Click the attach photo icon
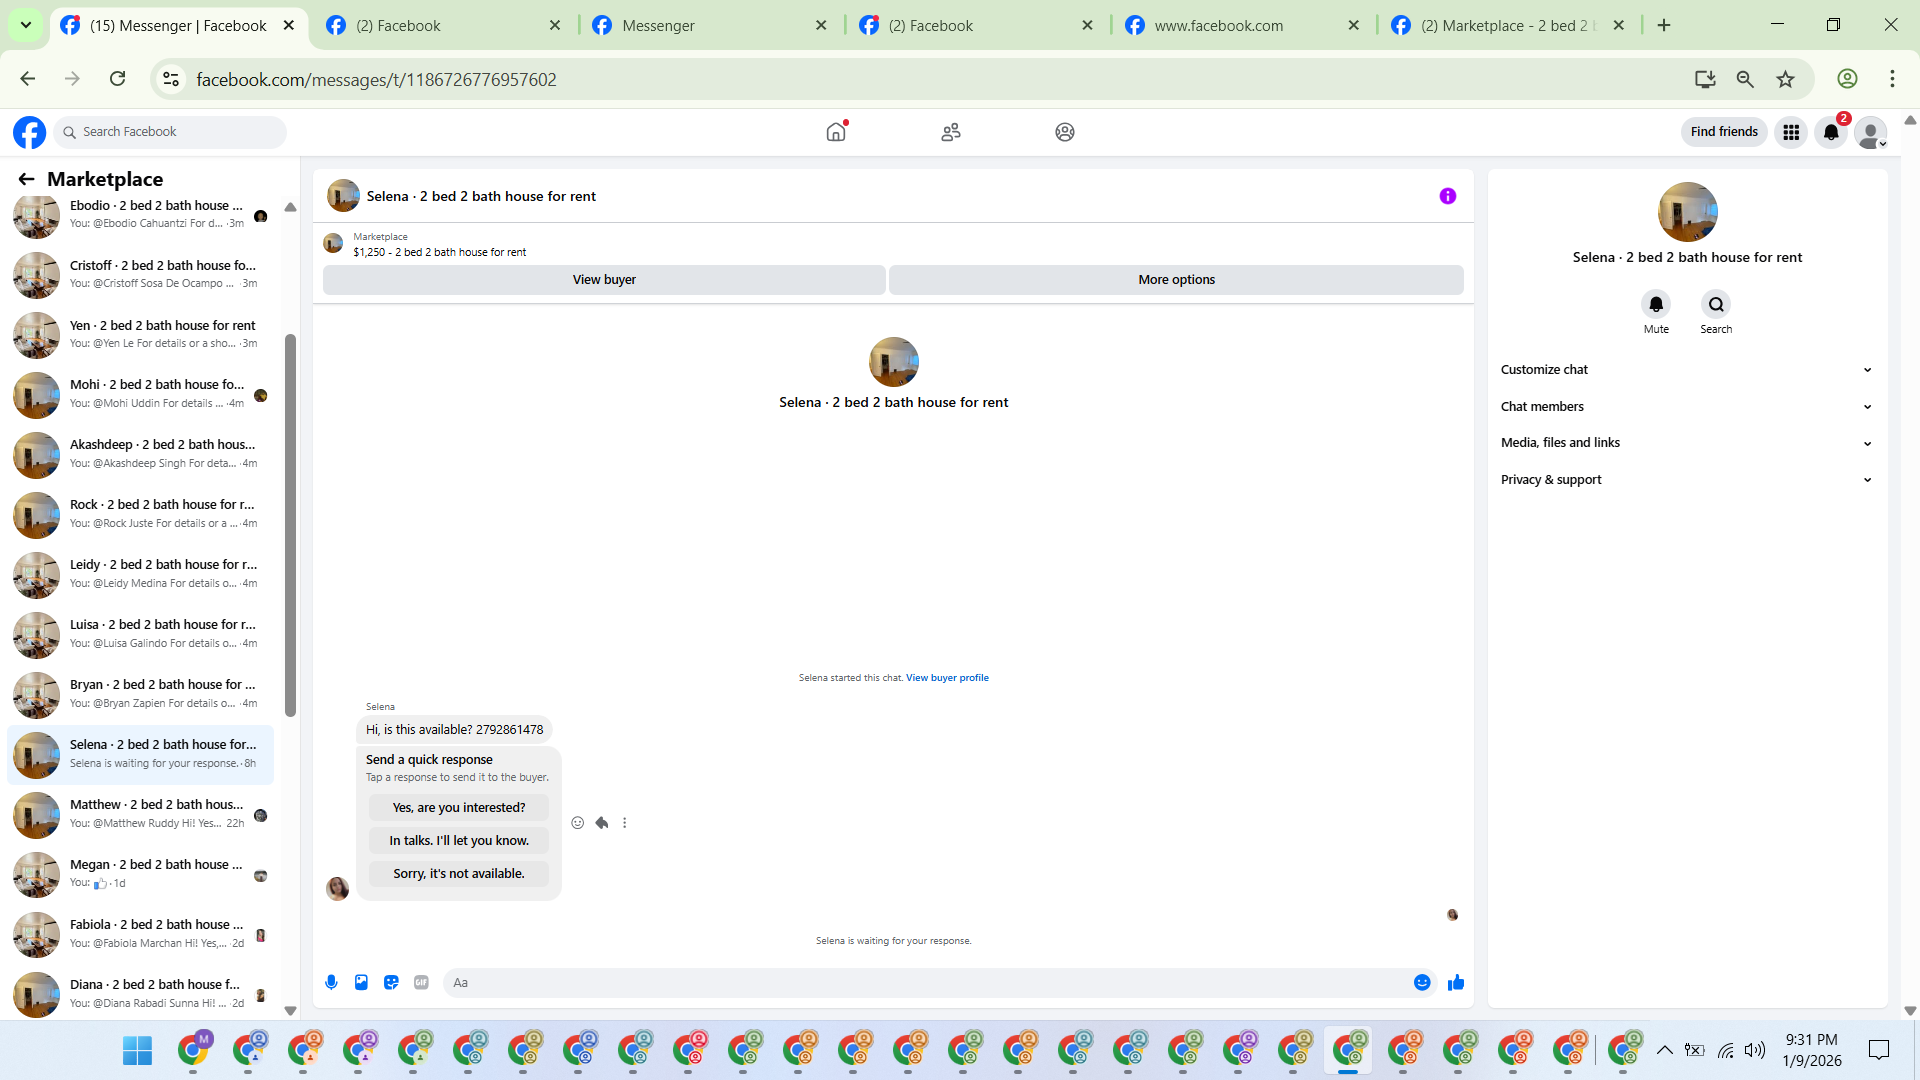The width and height of the screenshot is (1920, 1080). [x=361, y=983]
